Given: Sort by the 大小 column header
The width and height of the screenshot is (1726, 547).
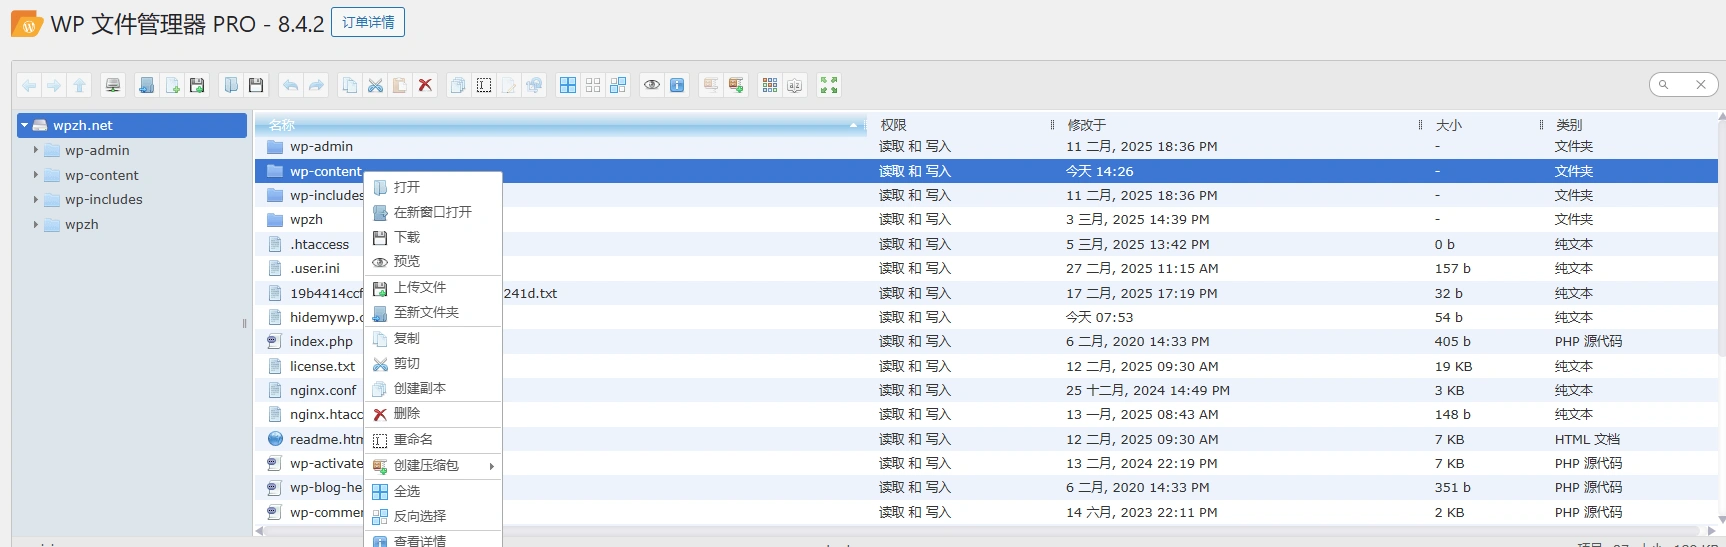Looking at the screenshot, I should coord(1483,125).
